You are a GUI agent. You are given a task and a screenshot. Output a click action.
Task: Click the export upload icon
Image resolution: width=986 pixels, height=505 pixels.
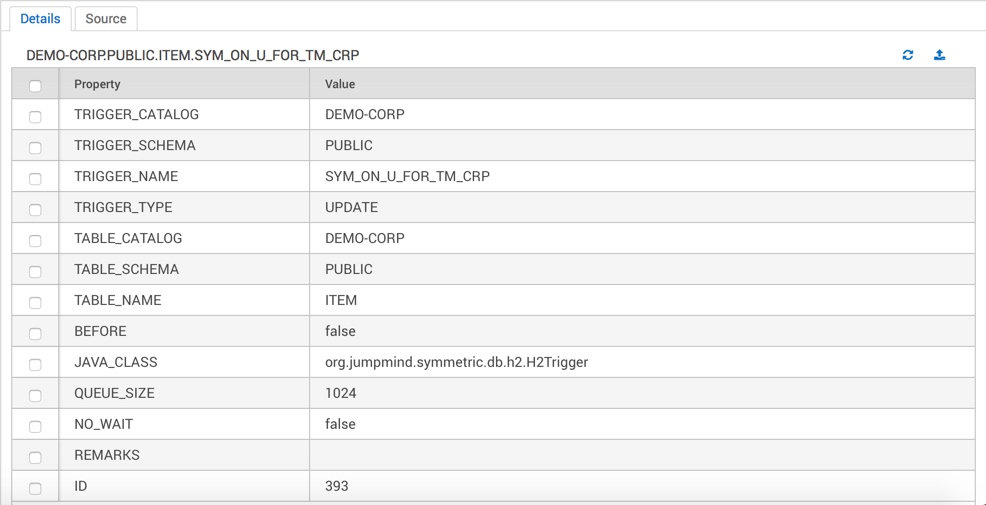click(x=939, y=55)
